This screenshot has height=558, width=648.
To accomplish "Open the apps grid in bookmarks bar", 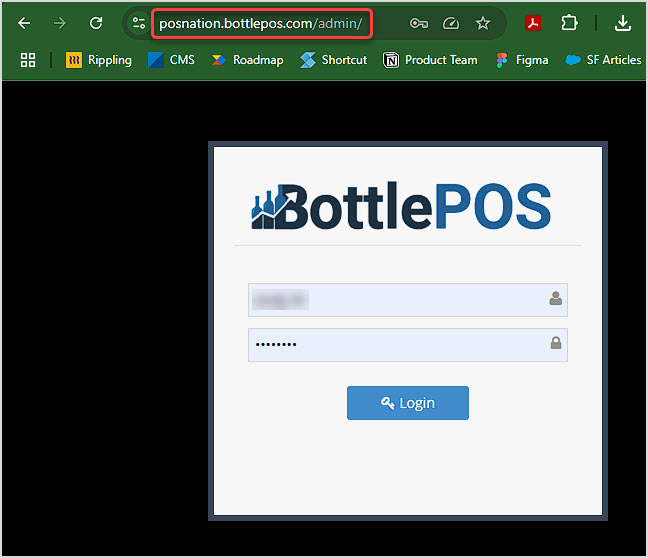I will (28, 60).
